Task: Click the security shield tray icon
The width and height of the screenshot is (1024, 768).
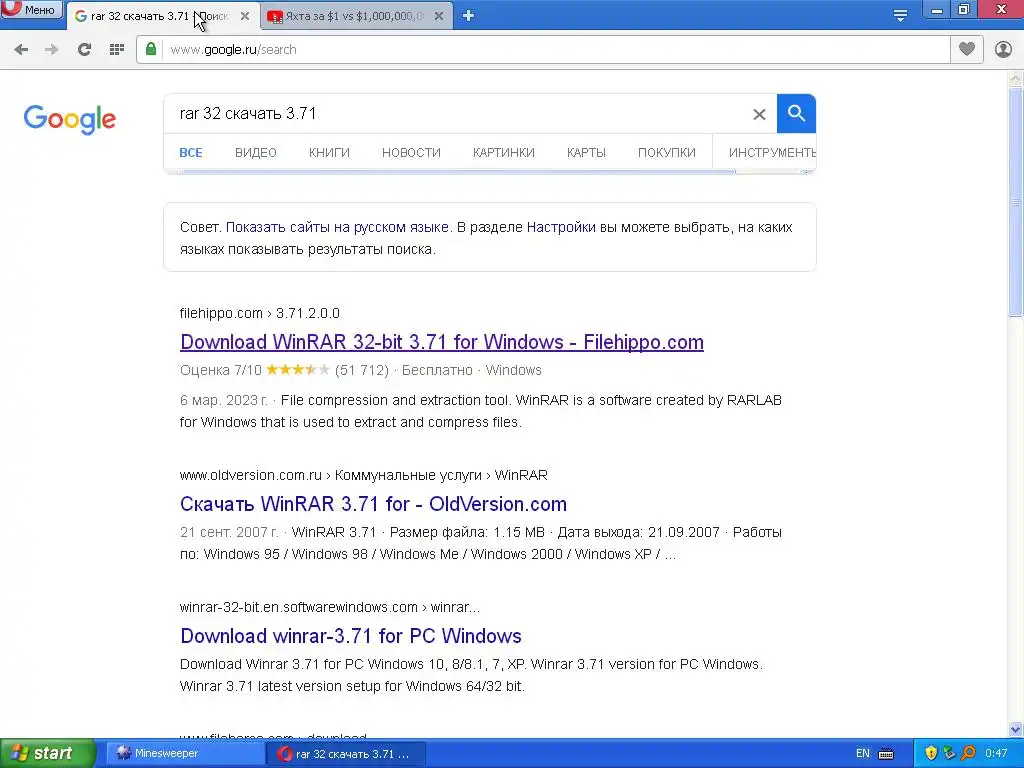Action: [931, 754]
